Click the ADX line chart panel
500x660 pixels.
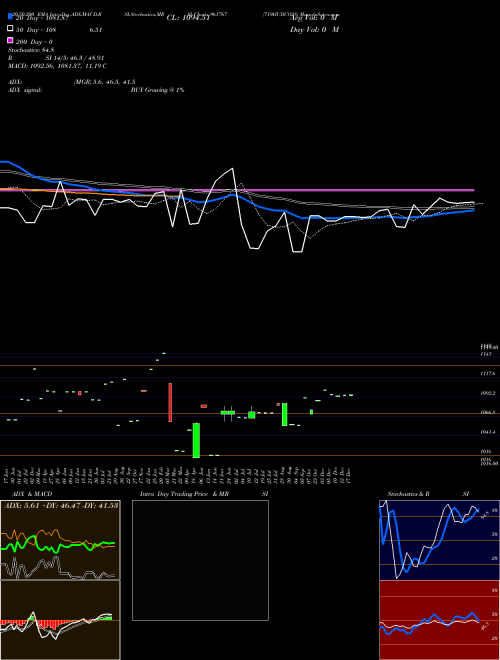[x=60, y=540]
